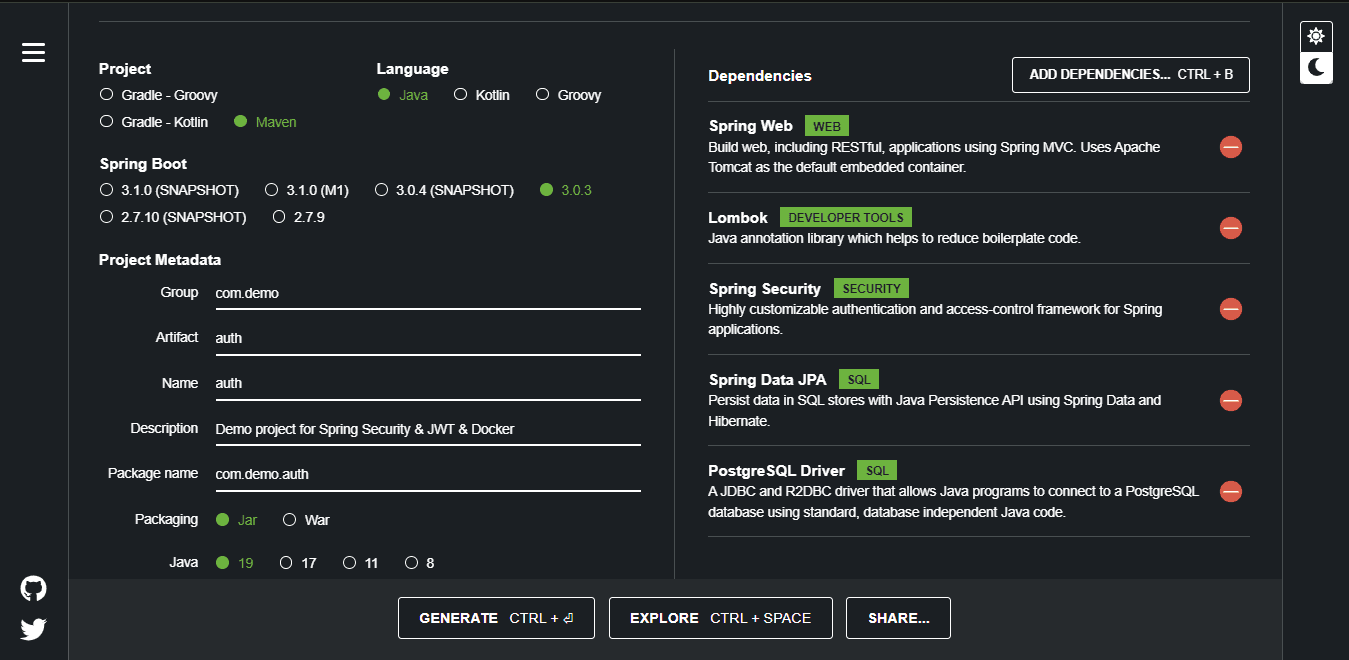Remove the Spring Data JPA dependency
Image resolution: width=1349 pixels, height=660 pixels.
point(1231,400)
